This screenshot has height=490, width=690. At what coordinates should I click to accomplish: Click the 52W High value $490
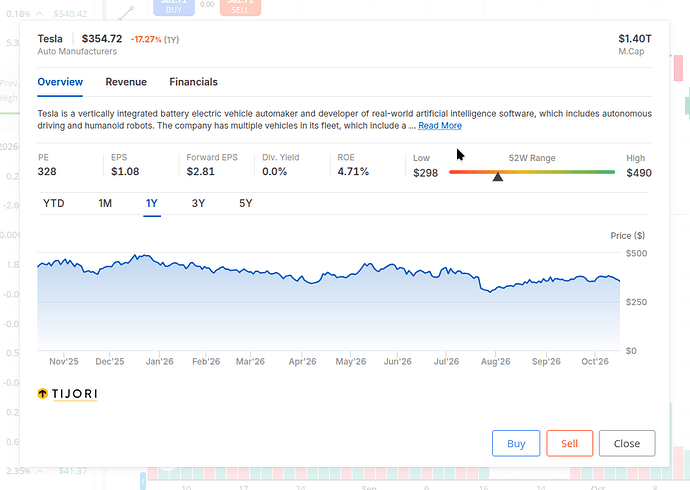click(639, 173)
